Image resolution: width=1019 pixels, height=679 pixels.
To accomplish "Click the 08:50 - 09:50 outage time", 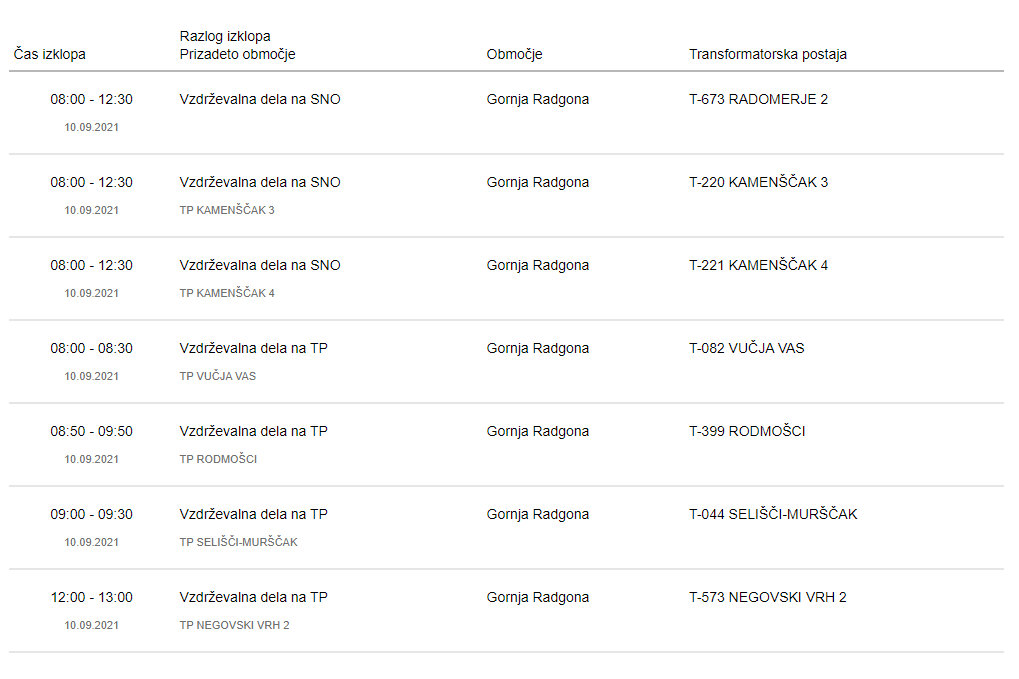I will [92, 431].
